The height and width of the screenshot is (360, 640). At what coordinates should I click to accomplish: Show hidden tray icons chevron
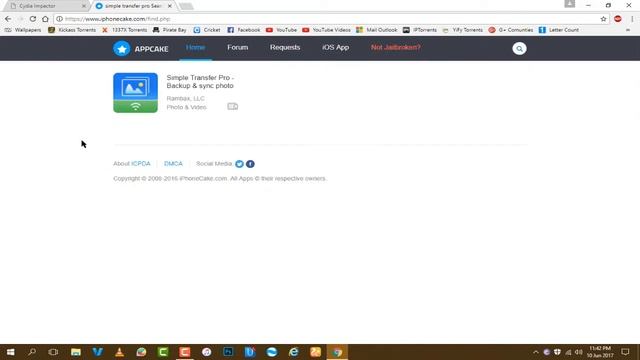point(536,352)
